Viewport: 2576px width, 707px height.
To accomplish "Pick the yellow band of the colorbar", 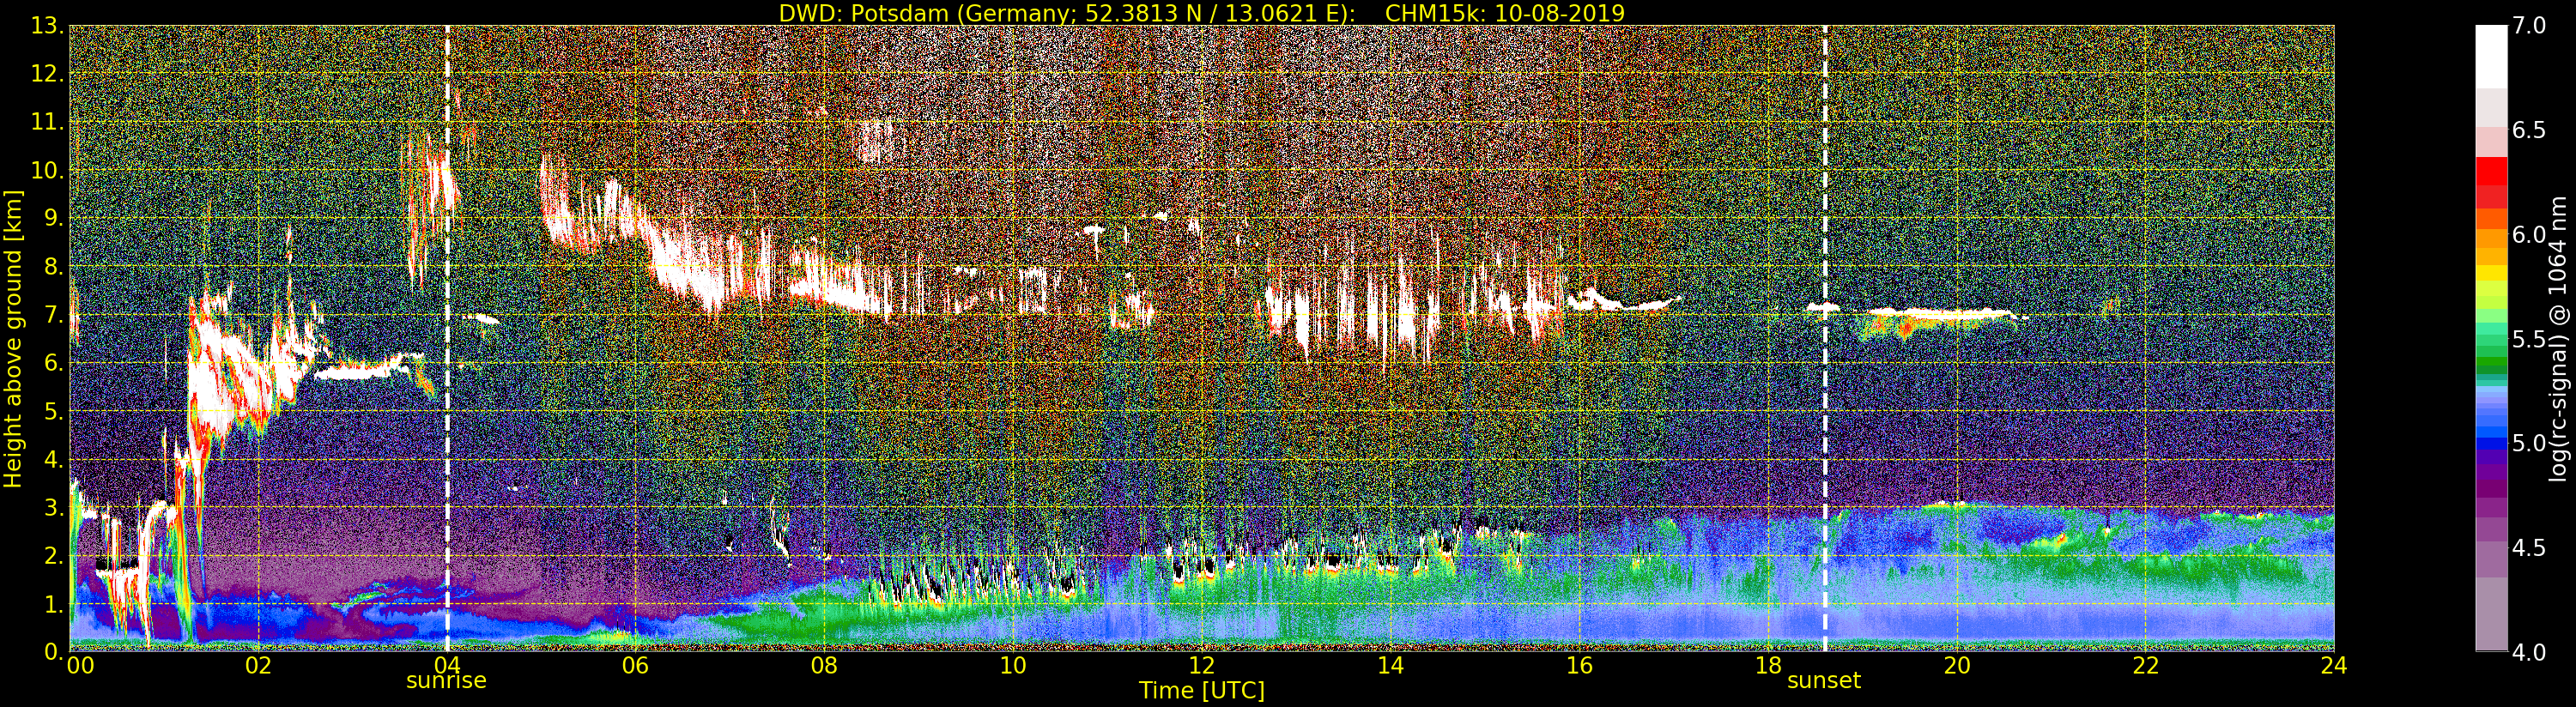I will (2491, 273).
